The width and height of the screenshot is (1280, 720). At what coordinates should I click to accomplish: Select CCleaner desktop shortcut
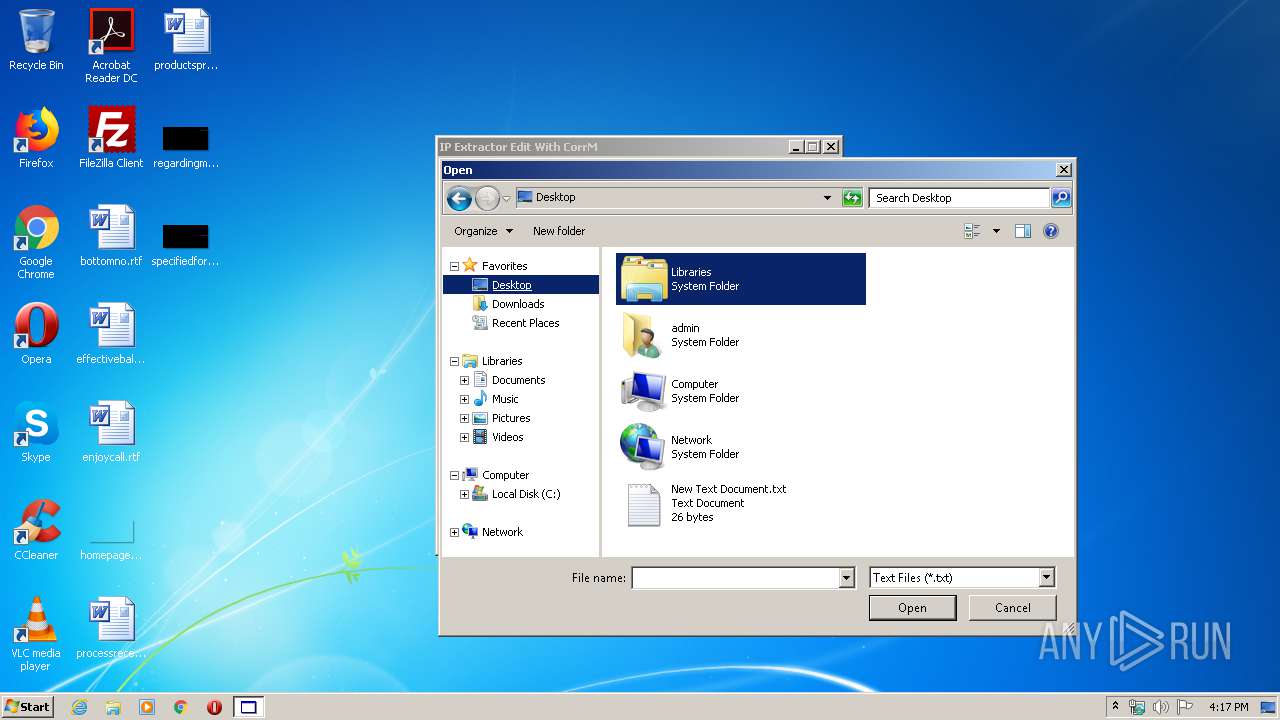click(36, 530)
